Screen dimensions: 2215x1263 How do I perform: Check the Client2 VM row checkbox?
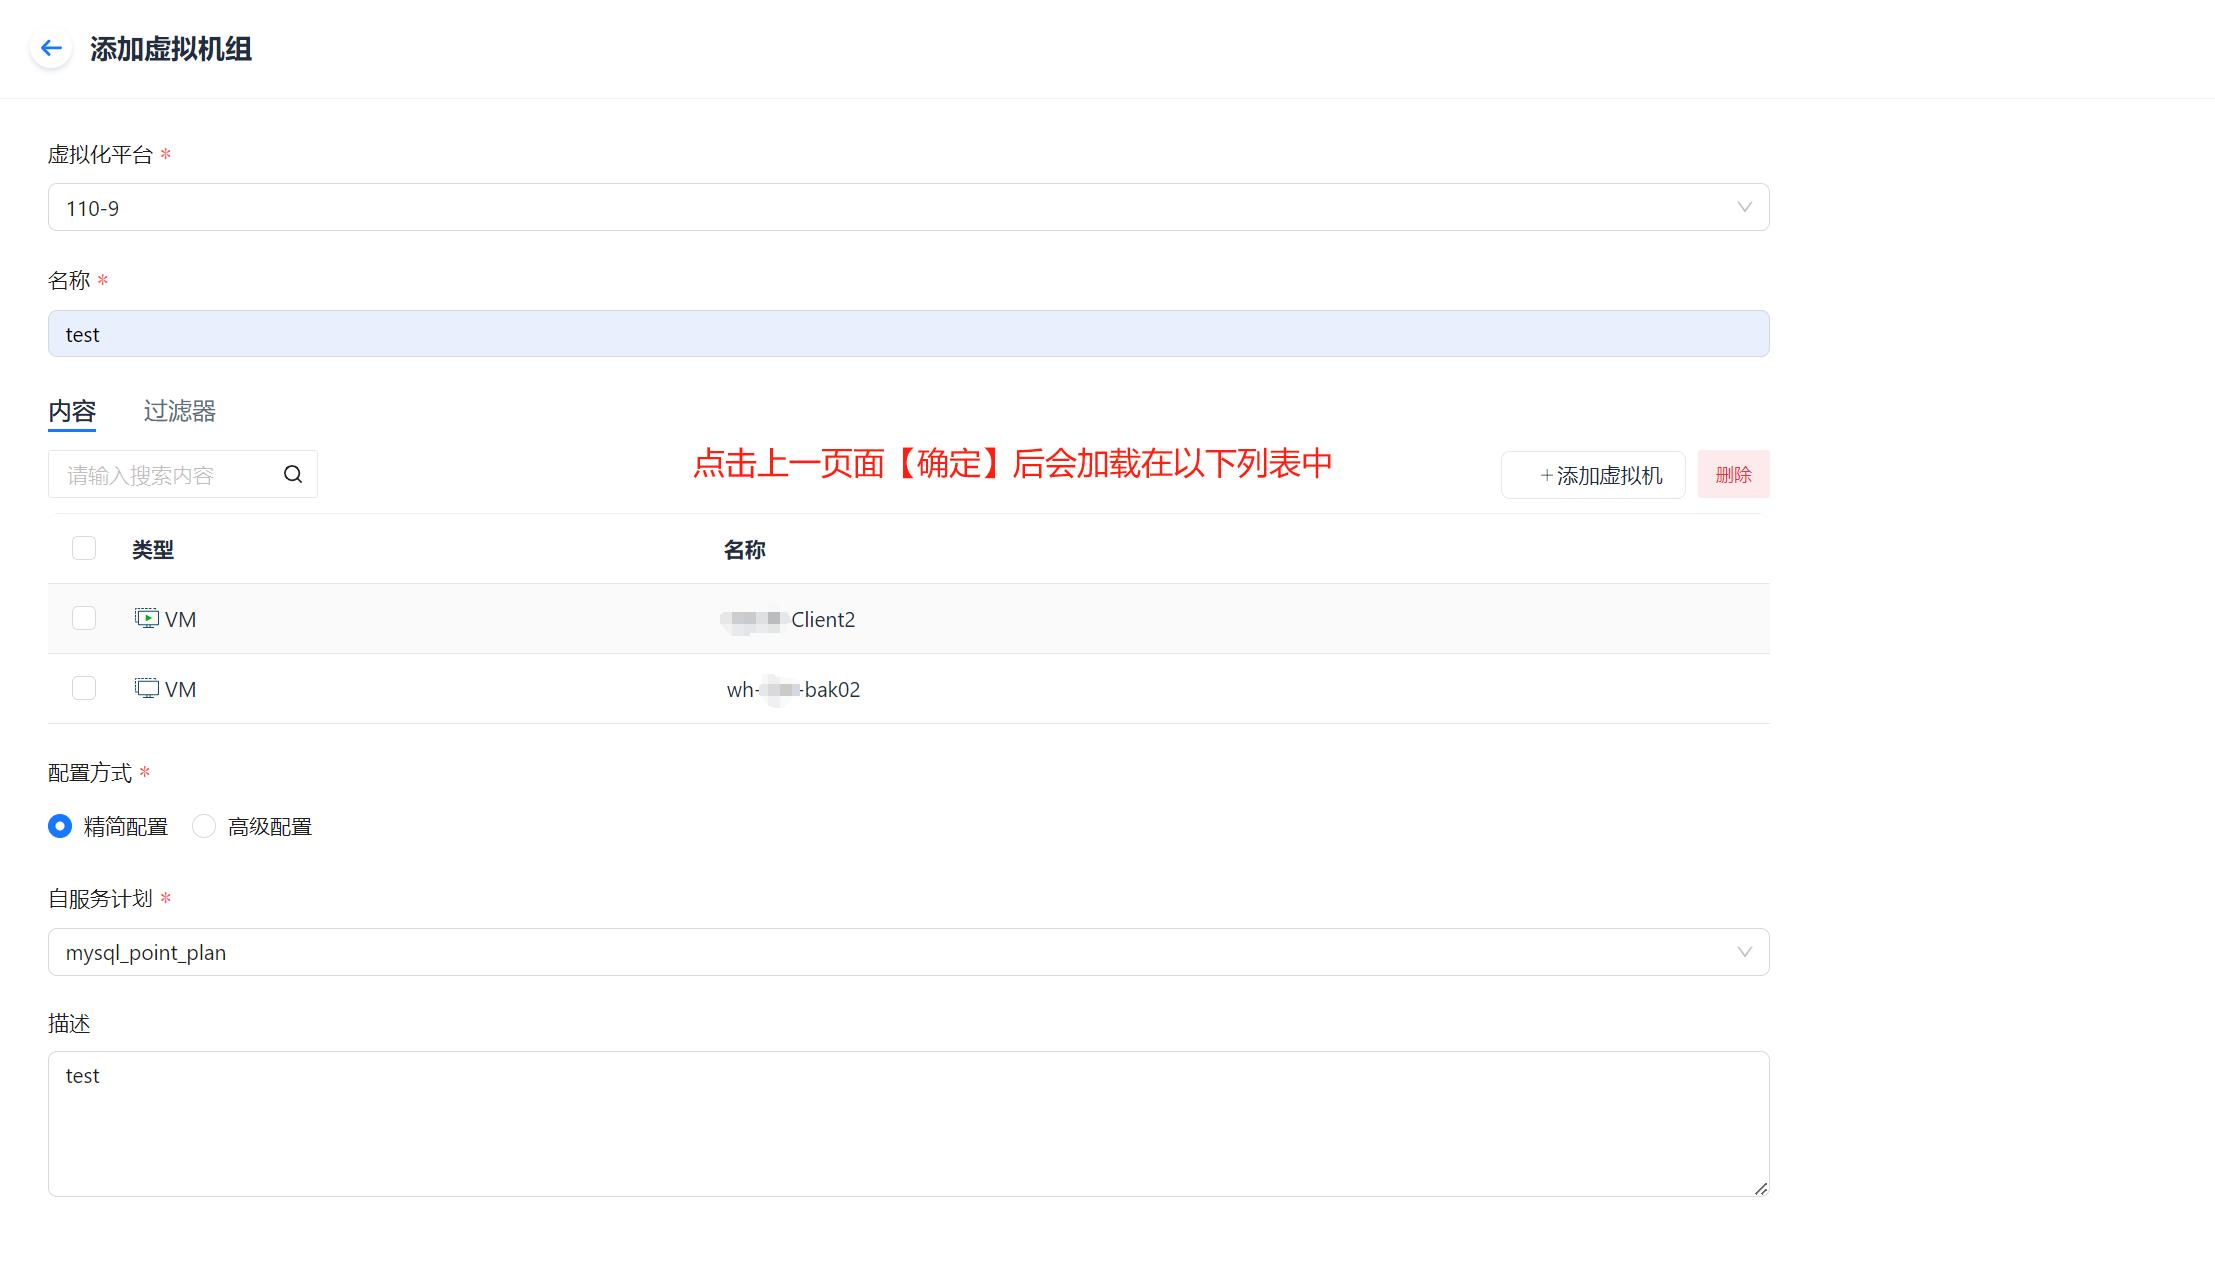84,618
